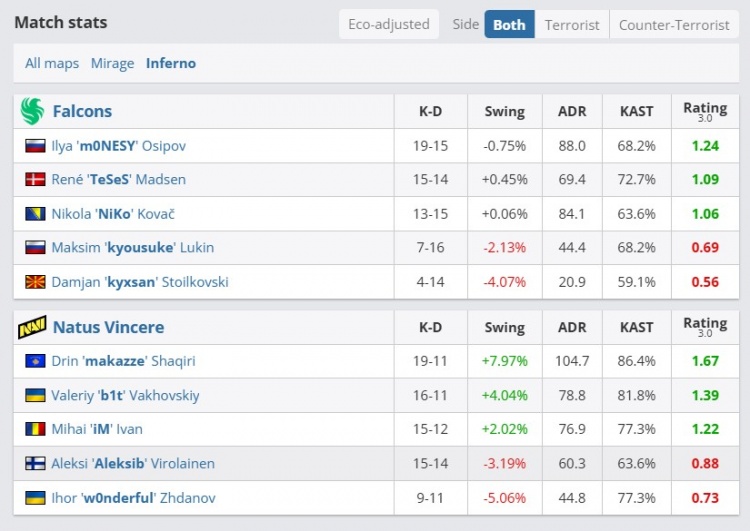The width and height of the screenshot is (750, 531).
Task: Click the Natus Vincere team logo
Action: click(x=32, y=327)
